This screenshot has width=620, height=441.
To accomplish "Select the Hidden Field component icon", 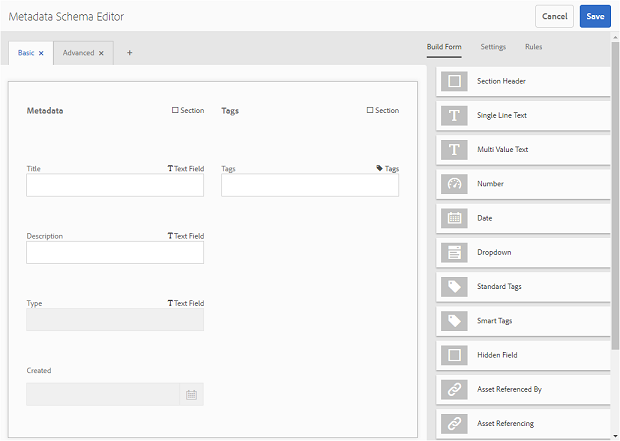I will click(x=454, y=355).
